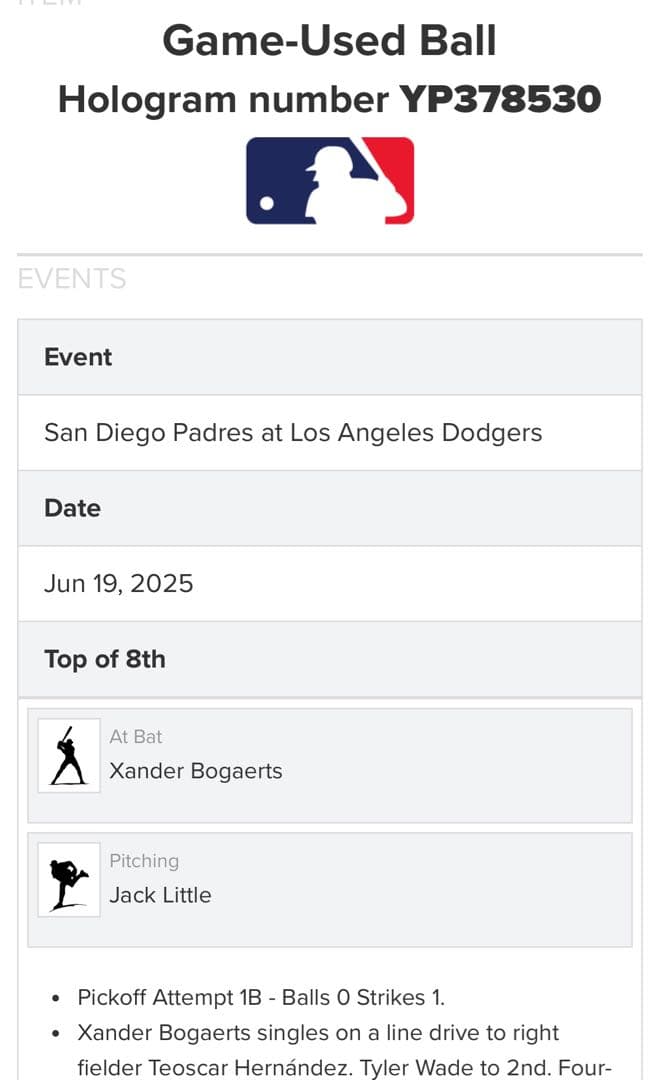Open San Diego Padres at Los Angeles Dodgers
Image resolution: width=660 pixels, height=1080 pixels.
[x=293, y=433]
